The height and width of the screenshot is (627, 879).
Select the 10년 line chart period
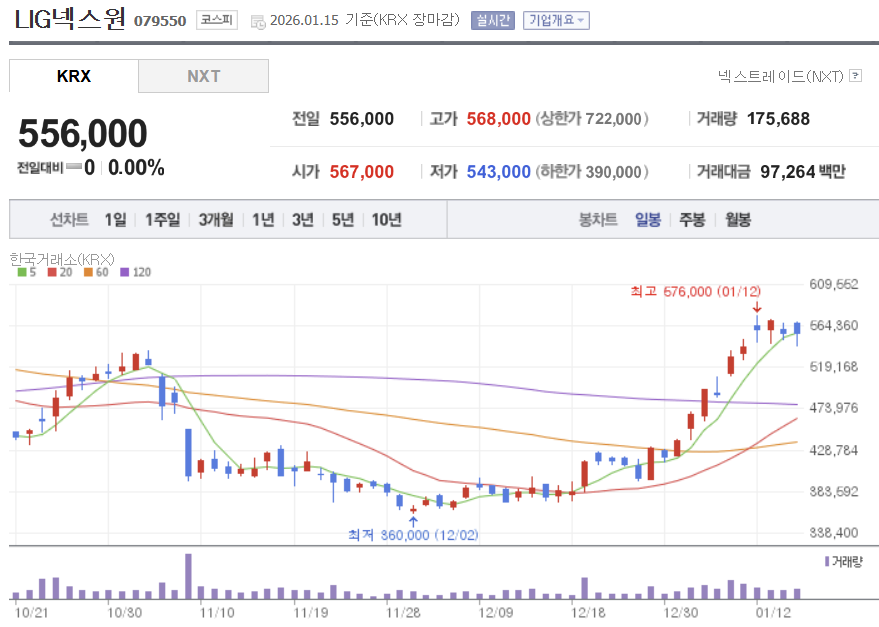(387, 219)
